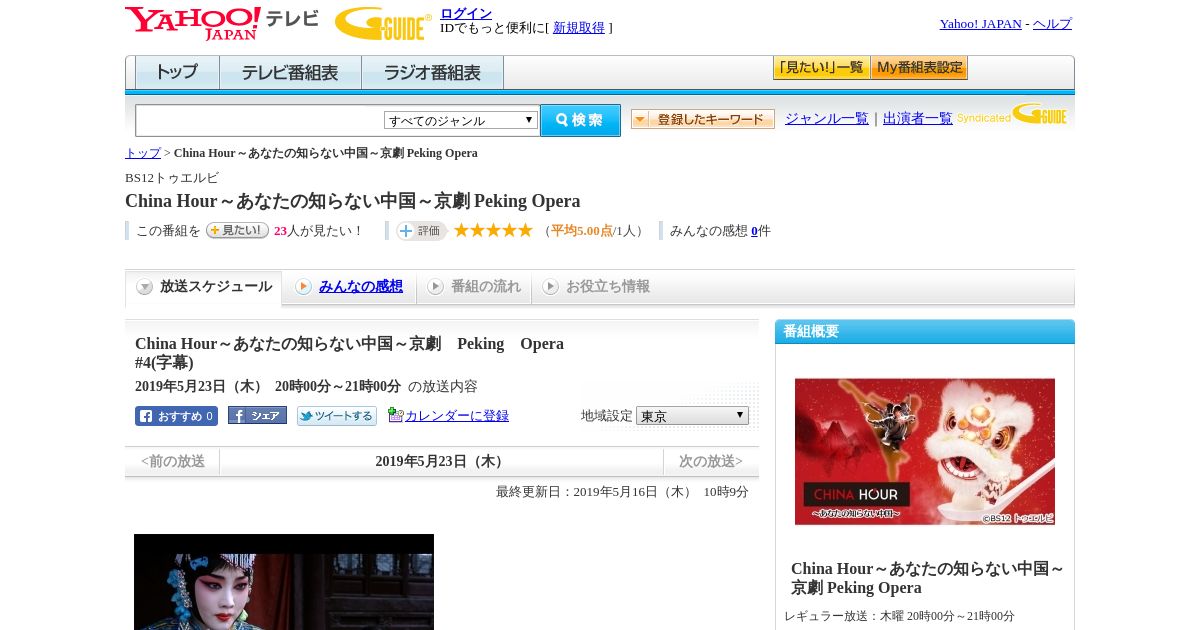Open the テレビ番組表 tab

(290, 73)
